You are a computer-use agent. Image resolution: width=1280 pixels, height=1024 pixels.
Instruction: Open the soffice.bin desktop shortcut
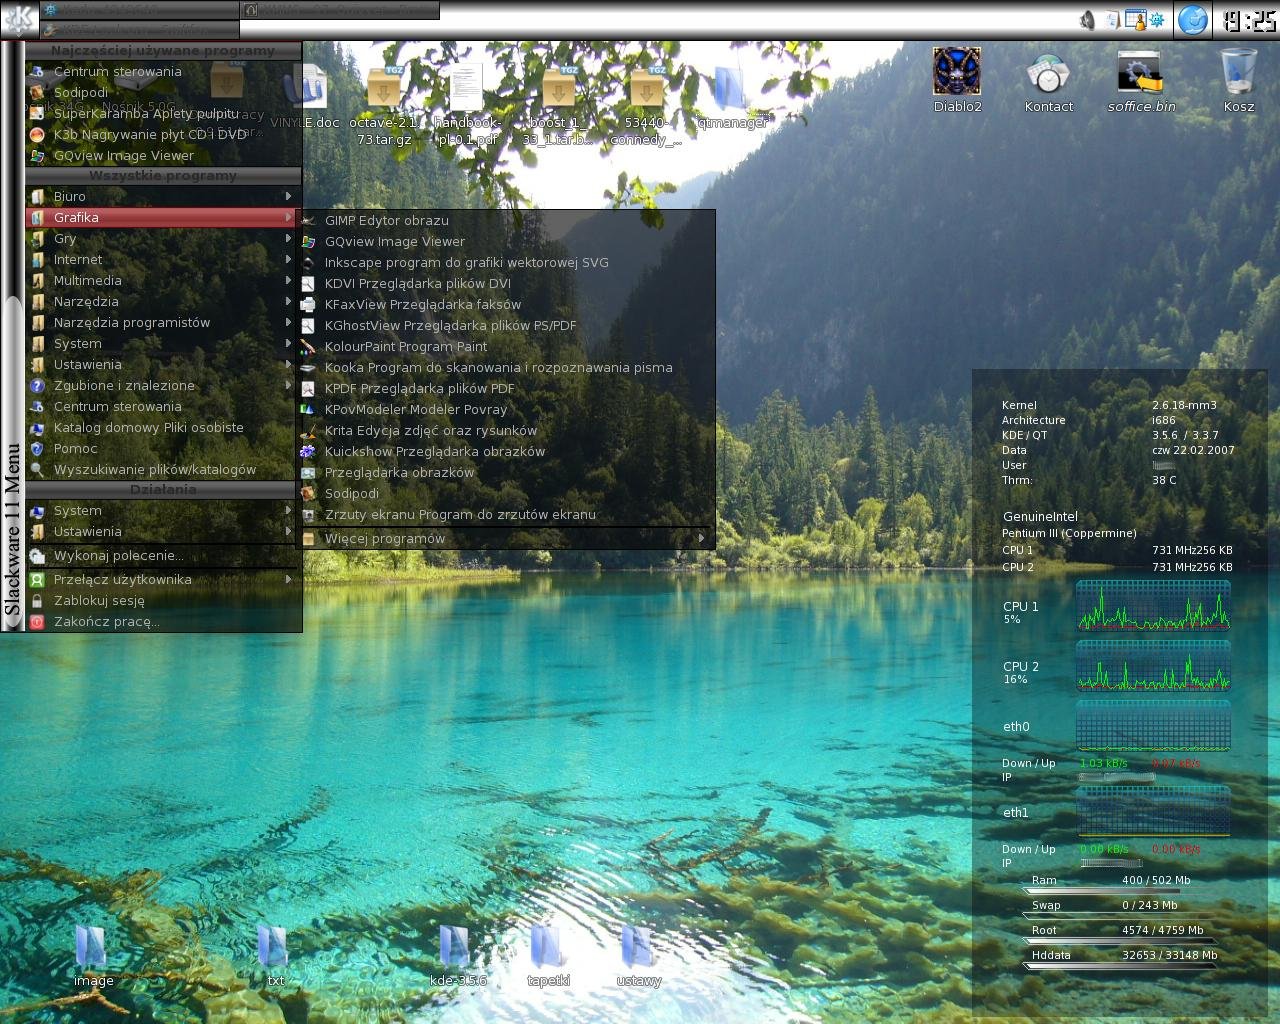coord(1141,82)
